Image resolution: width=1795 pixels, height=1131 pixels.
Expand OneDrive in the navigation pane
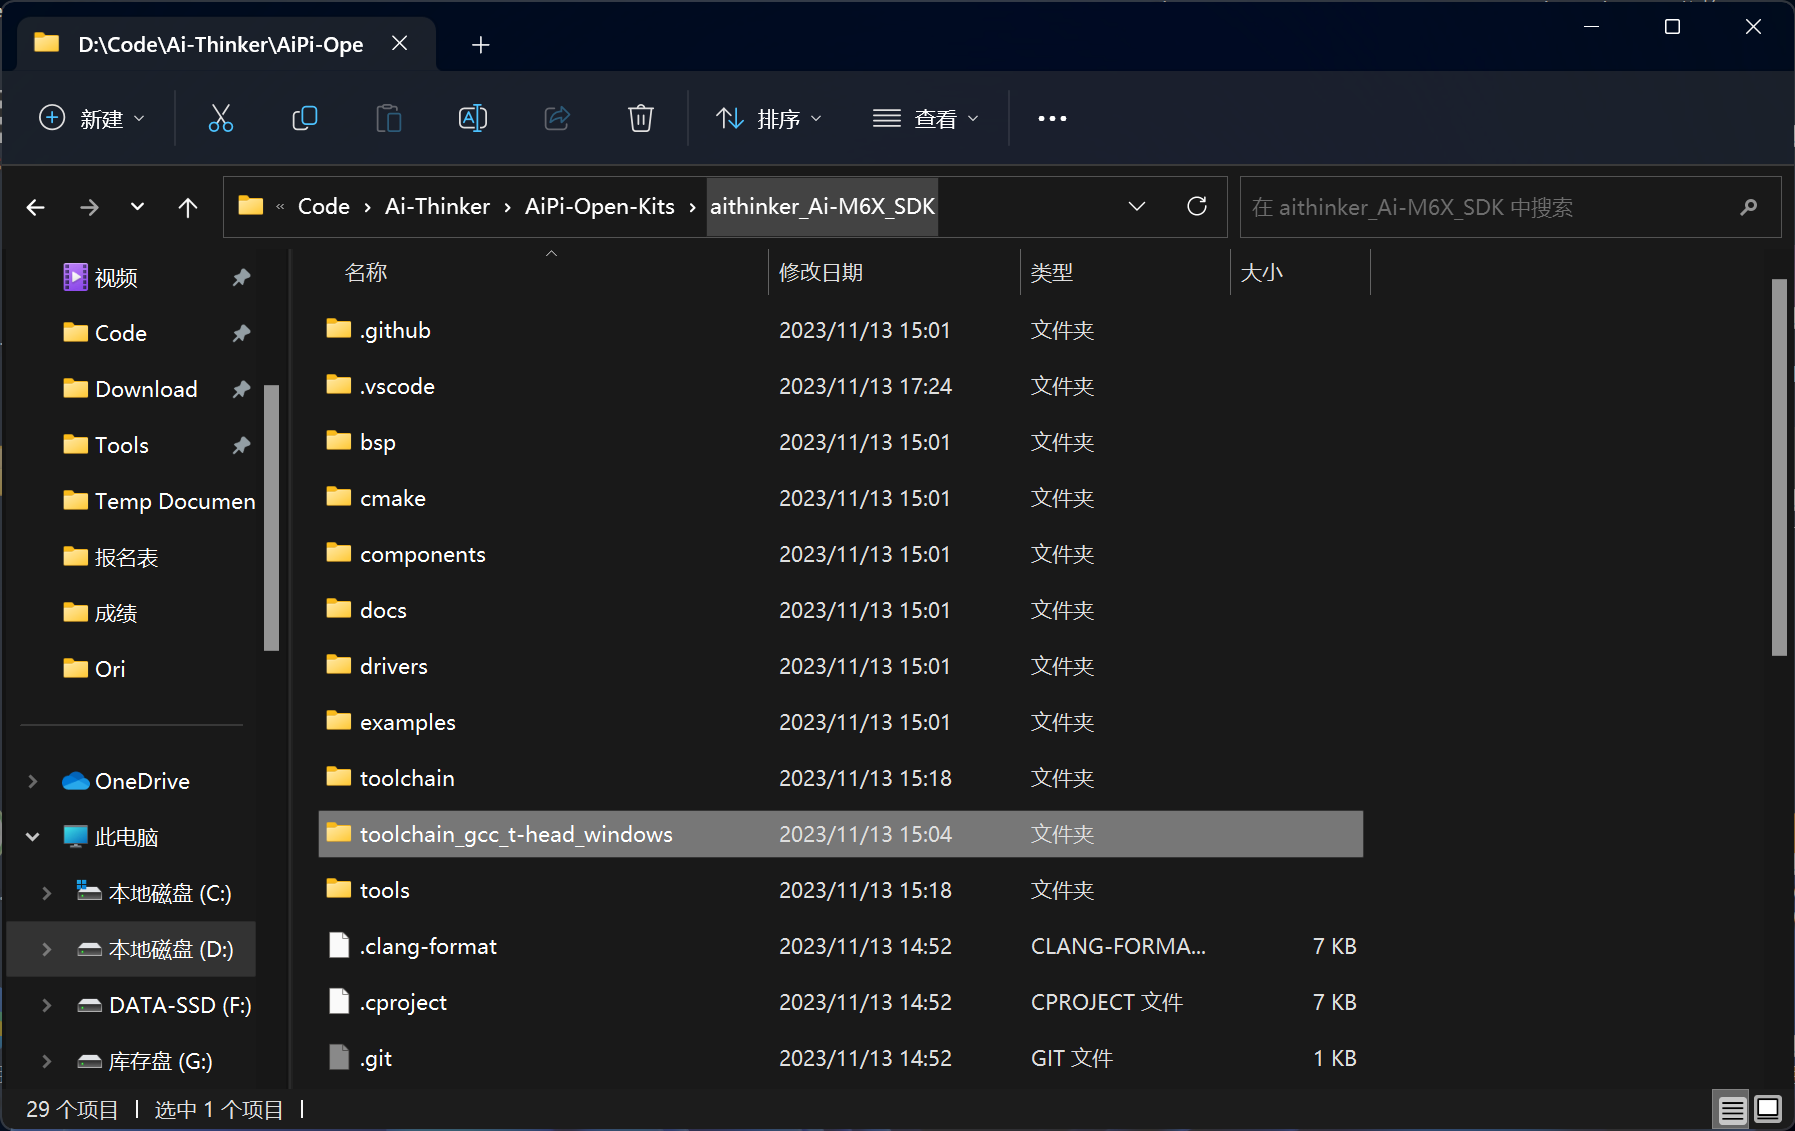coord(33,781)
